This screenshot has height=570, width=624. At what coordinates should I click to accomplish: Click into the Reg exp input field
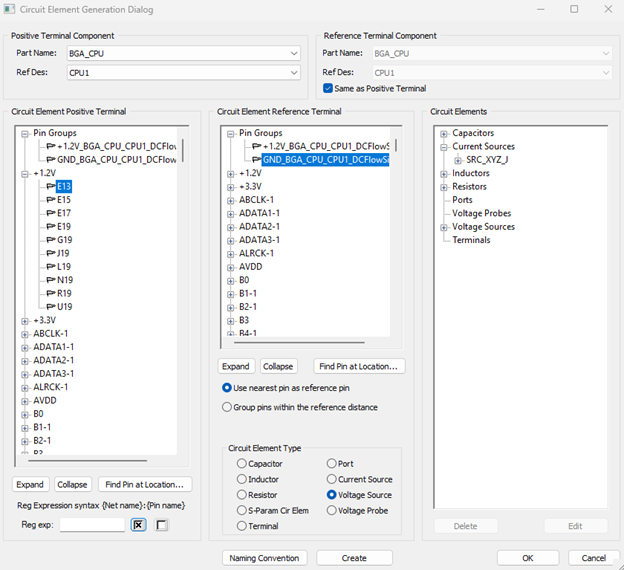point(92,525)
